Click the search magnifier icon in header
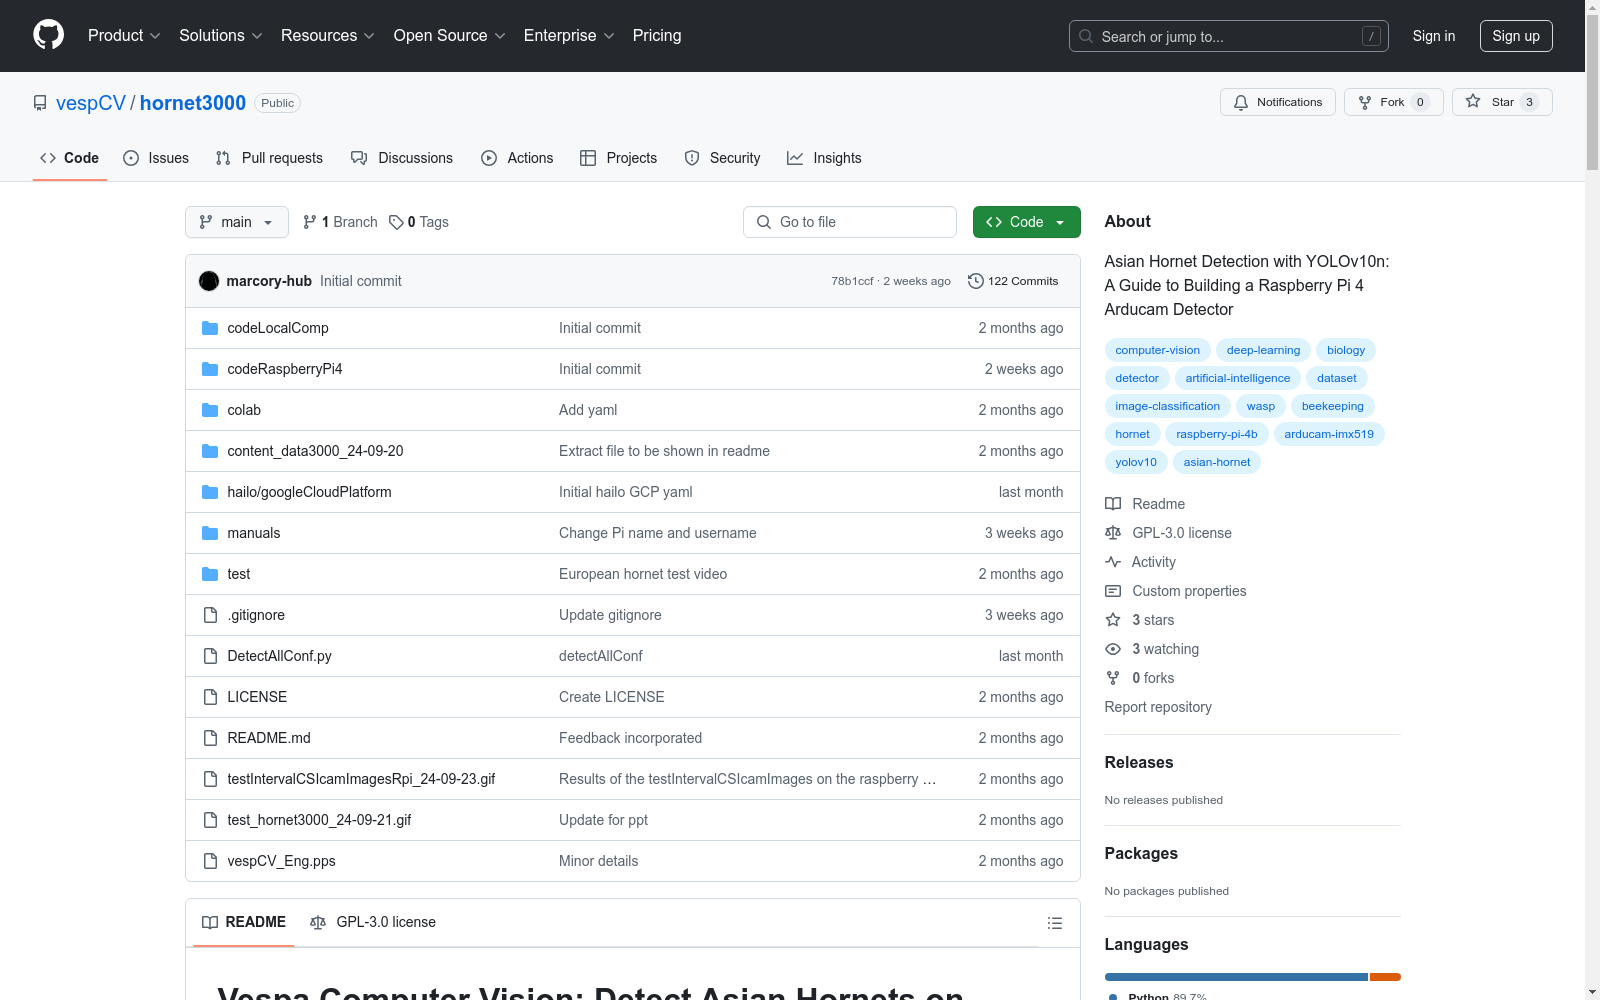The image size is (1600, 1000). coord(1086,36)
